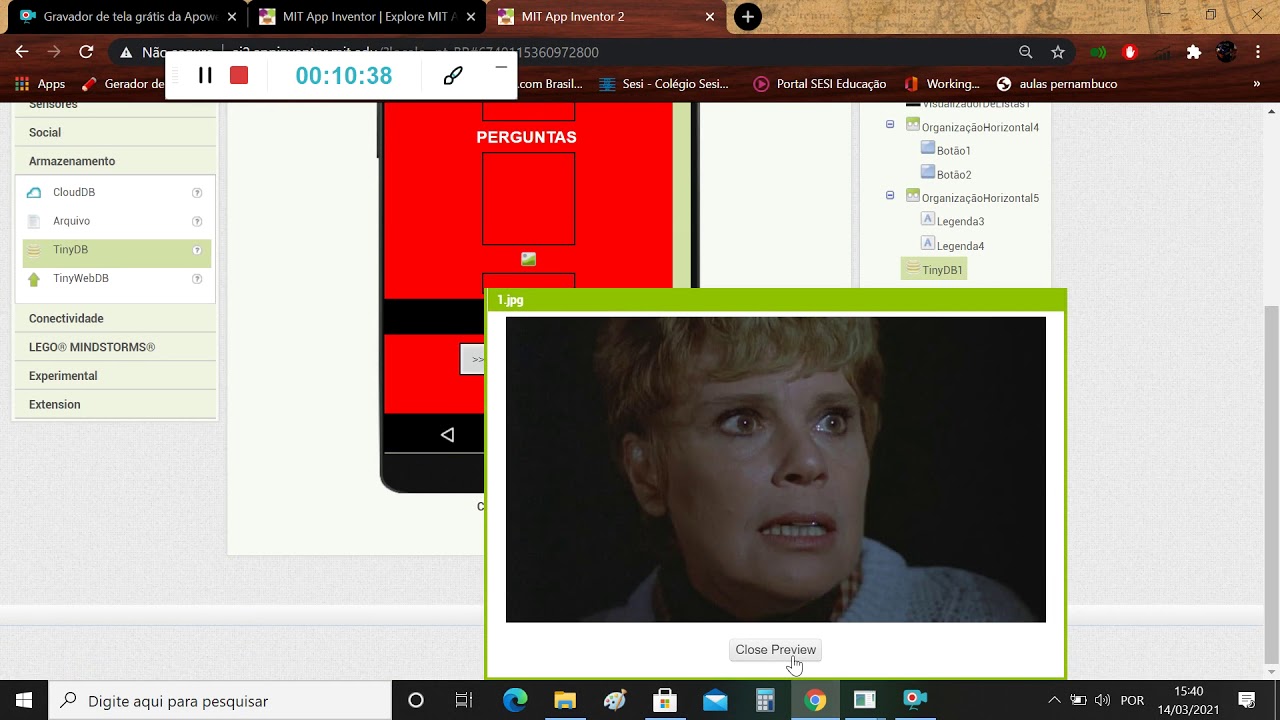
Task: Go back one page in Chrome
Action: (22, 52)
